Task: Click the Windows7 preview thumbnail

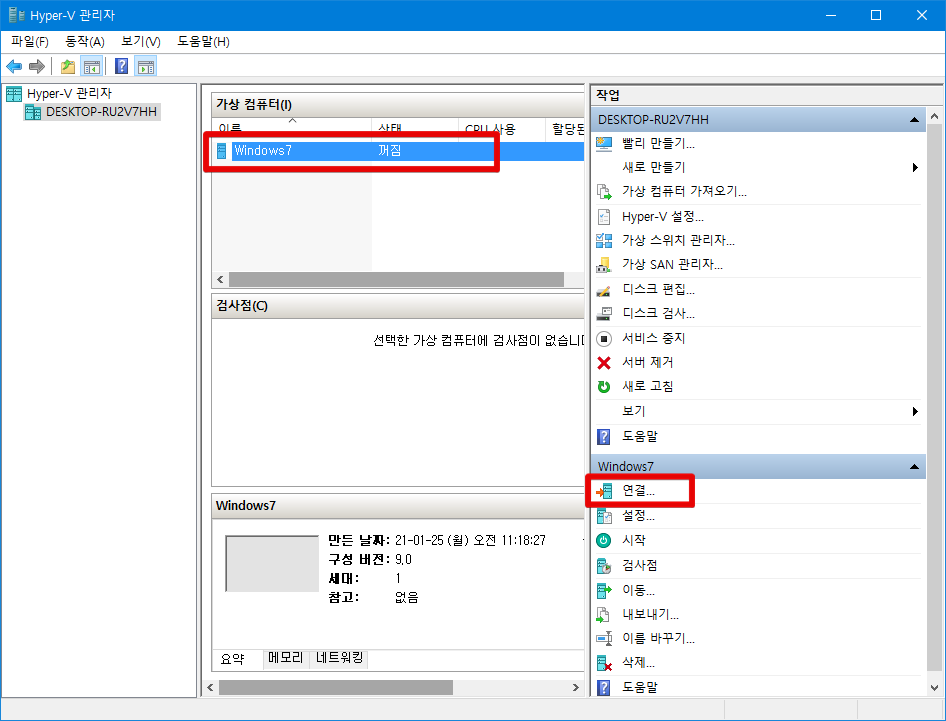Action: coord(272,564)
